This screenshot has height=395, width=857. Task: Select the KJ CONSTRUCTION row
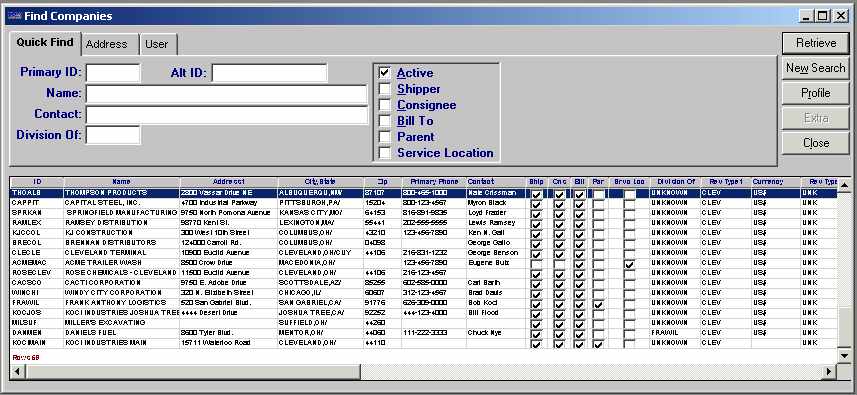coord(424,233)
